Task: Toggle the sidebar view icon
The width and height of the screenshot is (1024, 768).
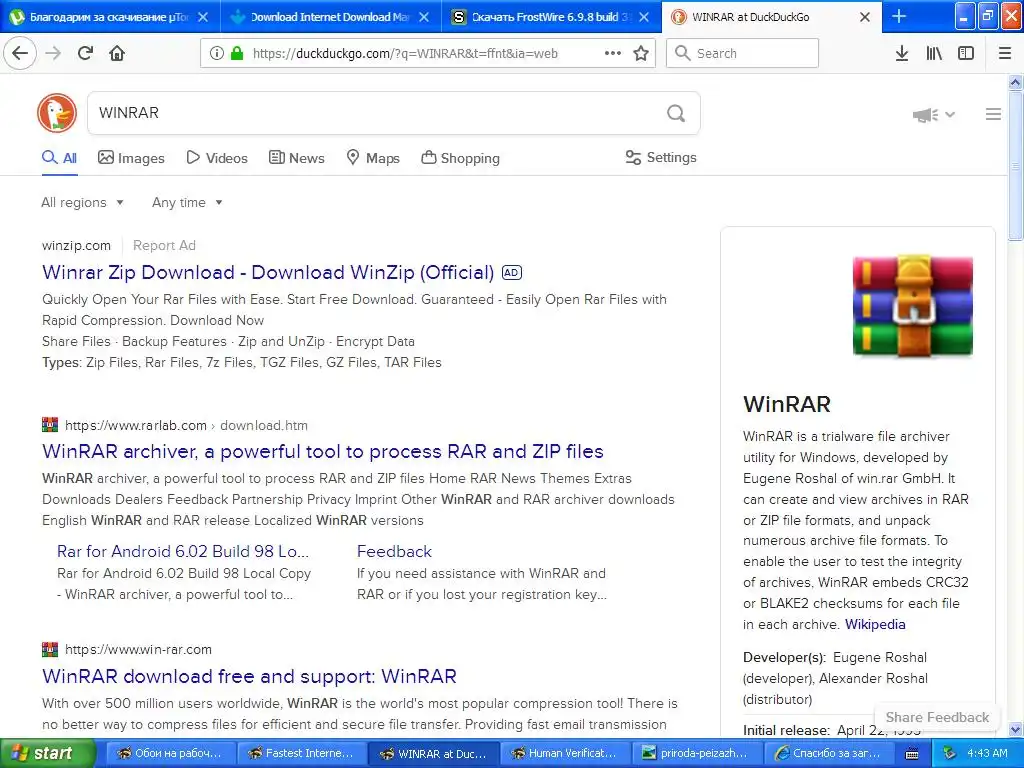Action: coord(966,53)
